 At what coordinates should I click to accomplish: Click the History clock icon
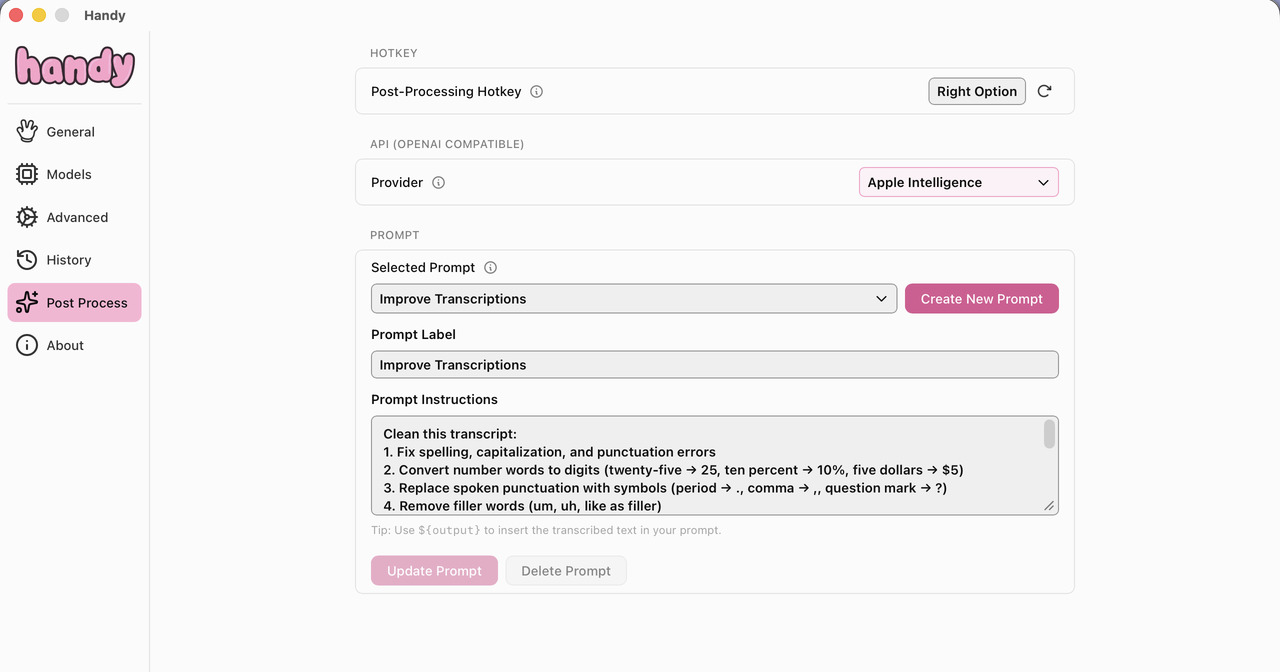(x=27, y=260)
